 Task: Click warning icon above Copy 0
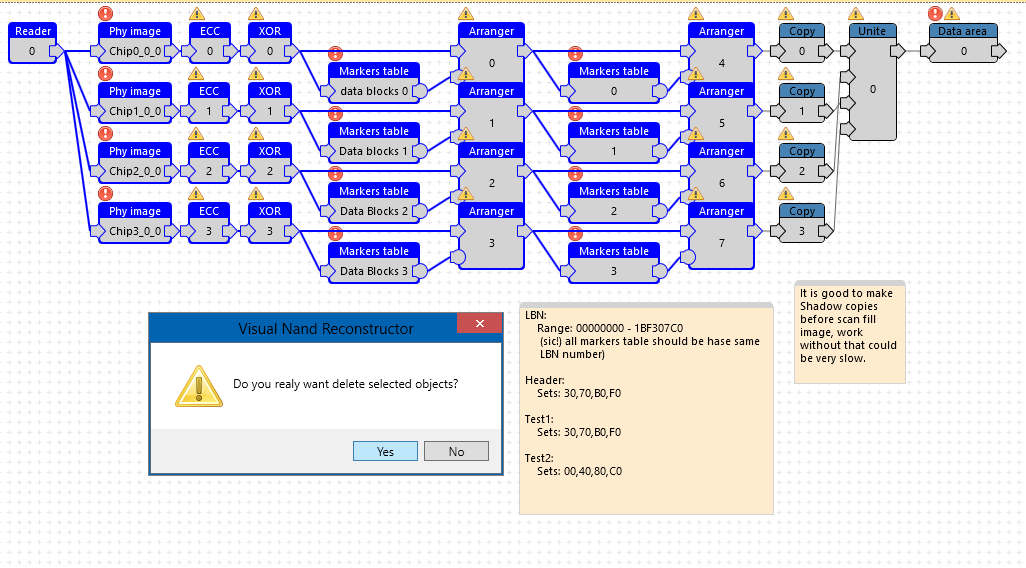pos(786,14)
